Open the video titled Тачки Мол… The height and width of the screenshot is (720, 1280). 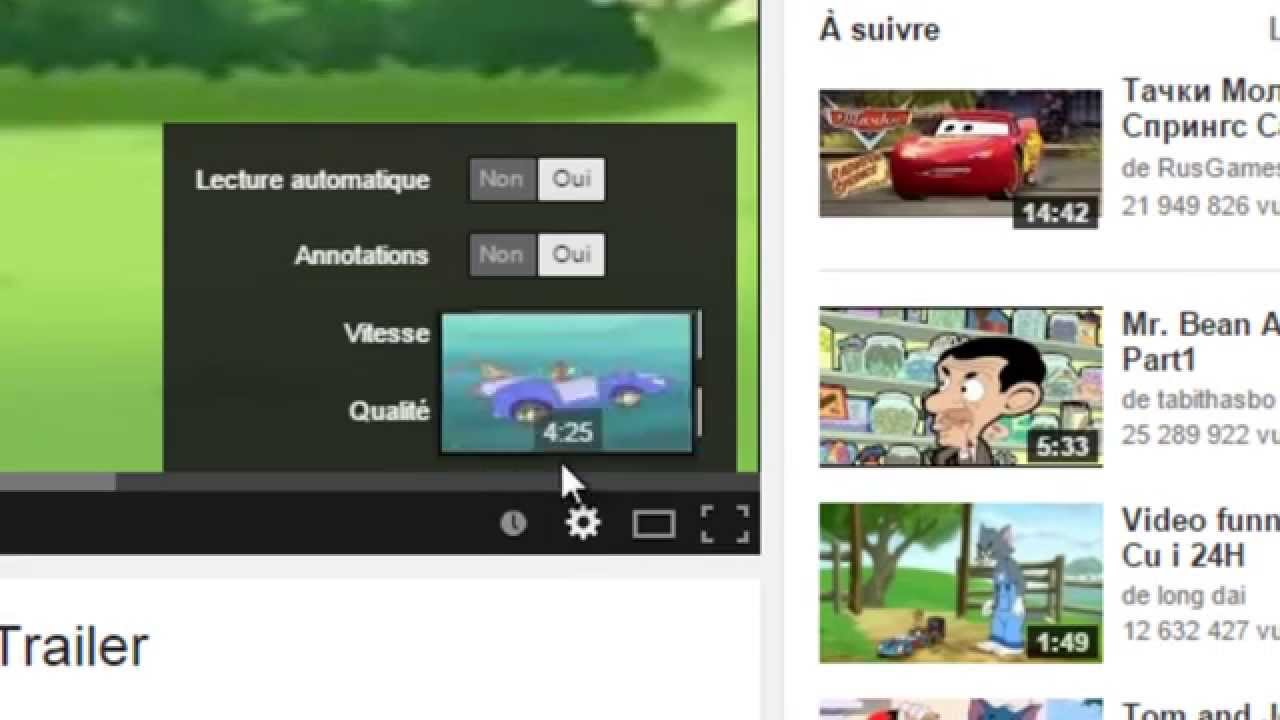[1200, 109]
